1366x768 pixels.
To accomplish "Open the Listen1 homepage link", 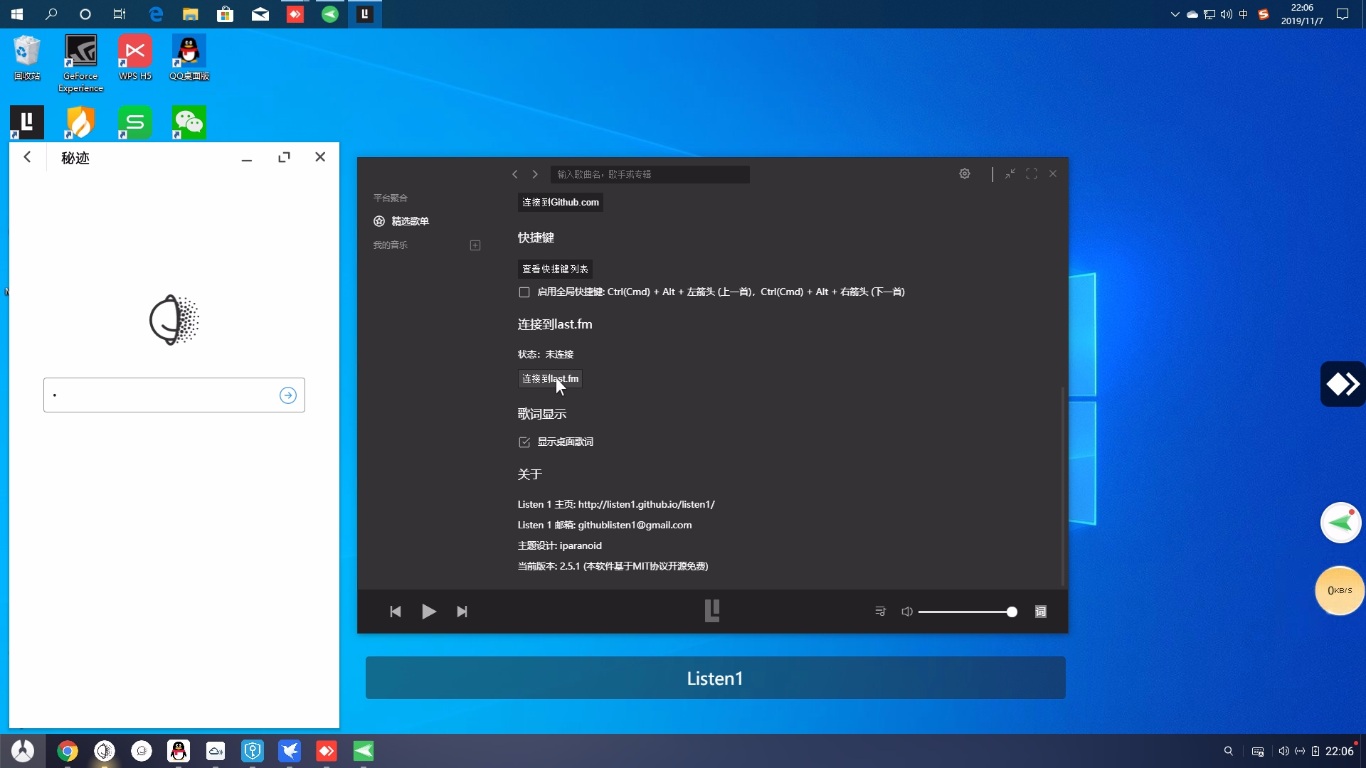I will (646, 504).
